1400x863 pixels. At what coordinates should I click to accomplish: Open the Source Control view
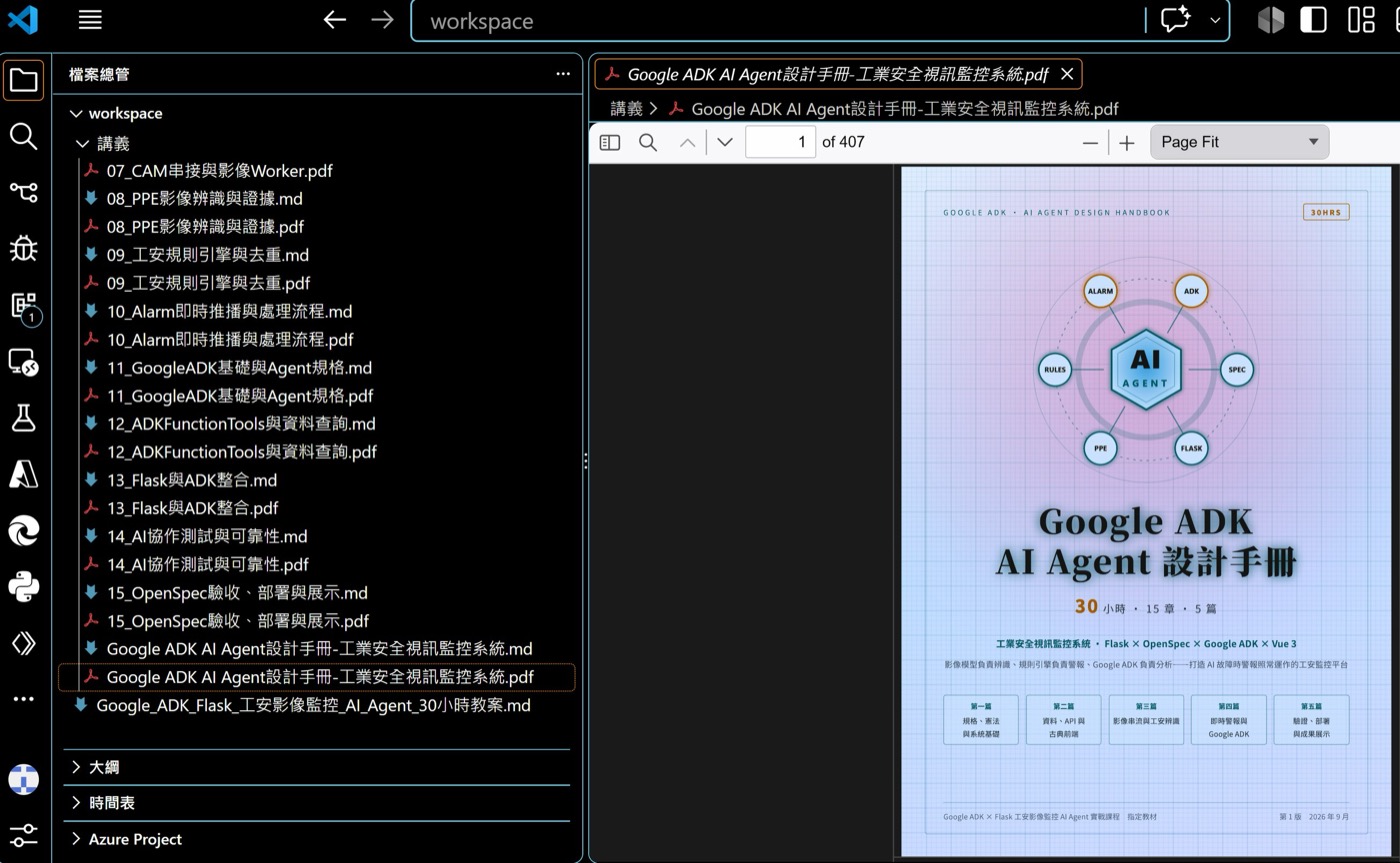tap(24, 192)
